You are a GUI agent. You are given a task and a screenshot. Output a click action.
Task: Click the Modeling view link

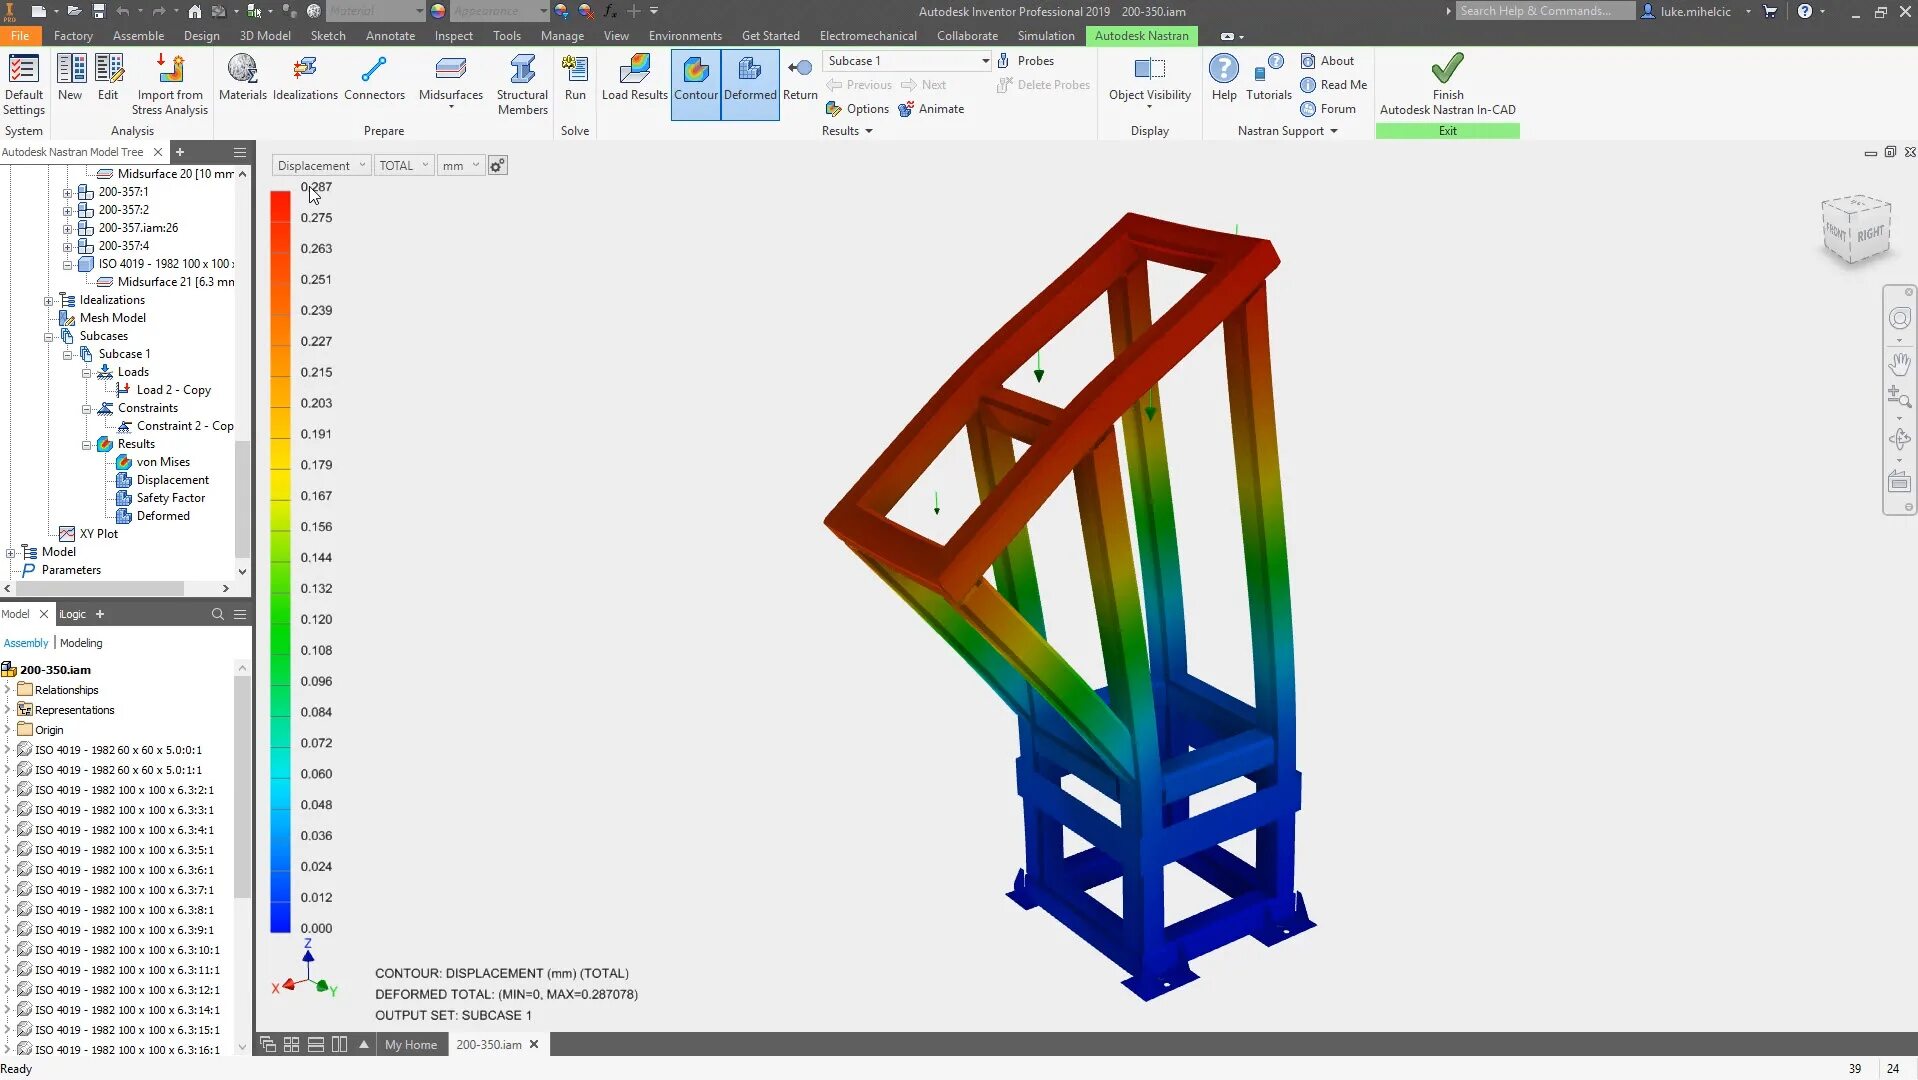[81, 643]
